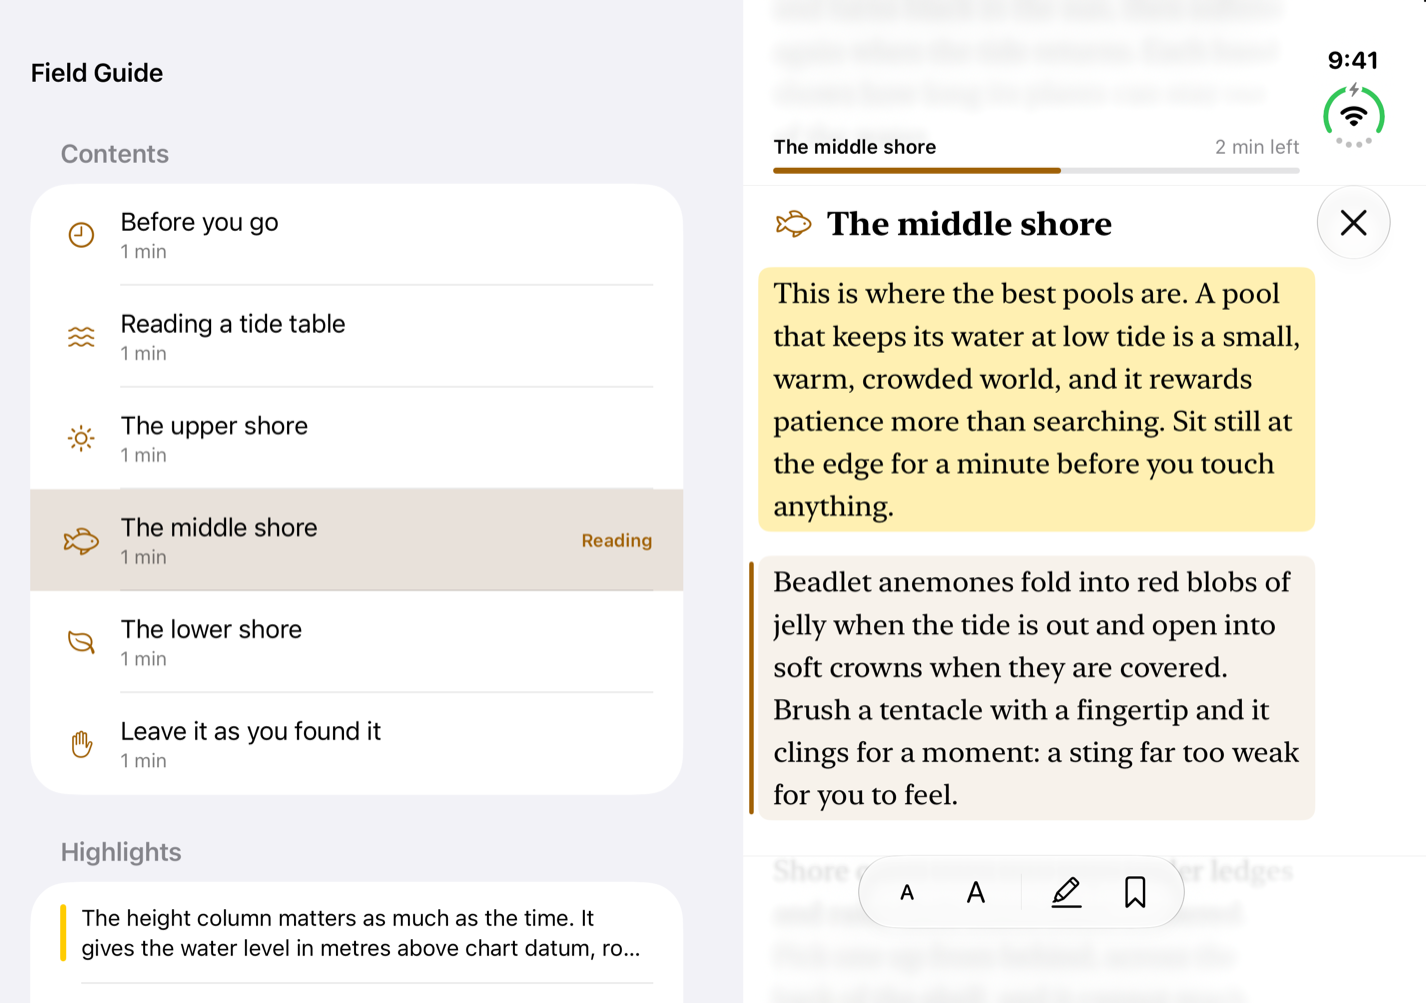Click the clock icon beside Before you go
This screenshot has width=1426, height=1003.
pos(81,235)
